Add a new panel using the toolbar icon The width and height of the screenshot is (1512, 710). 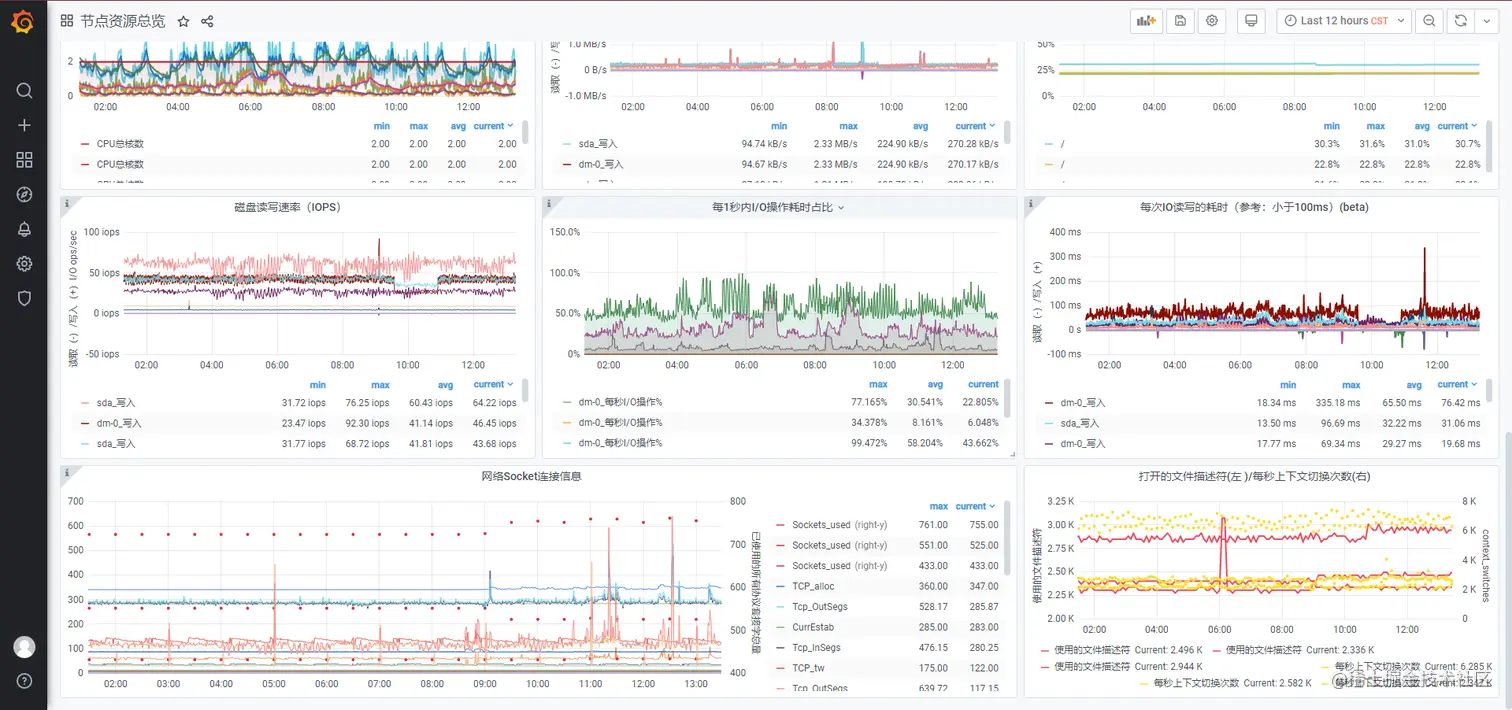pyautogui.click(x=1146, y=21)
